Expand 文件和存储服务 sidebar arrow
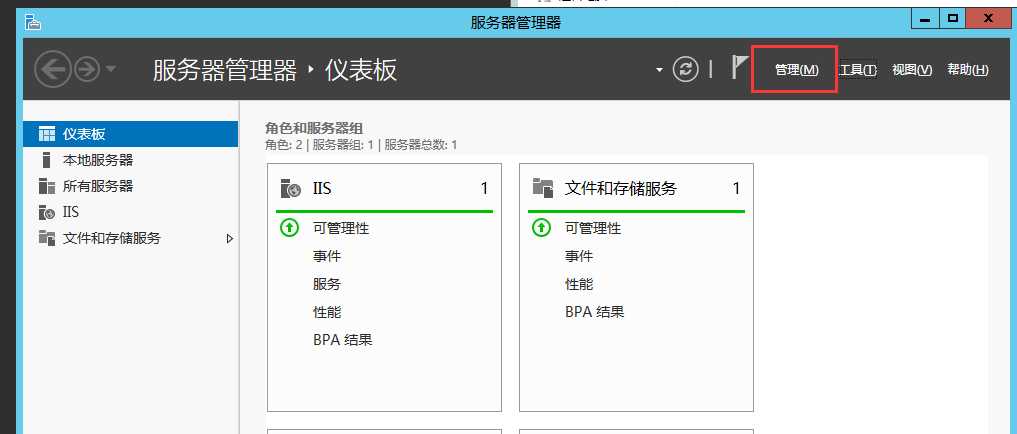 click(x=230, y=238)
